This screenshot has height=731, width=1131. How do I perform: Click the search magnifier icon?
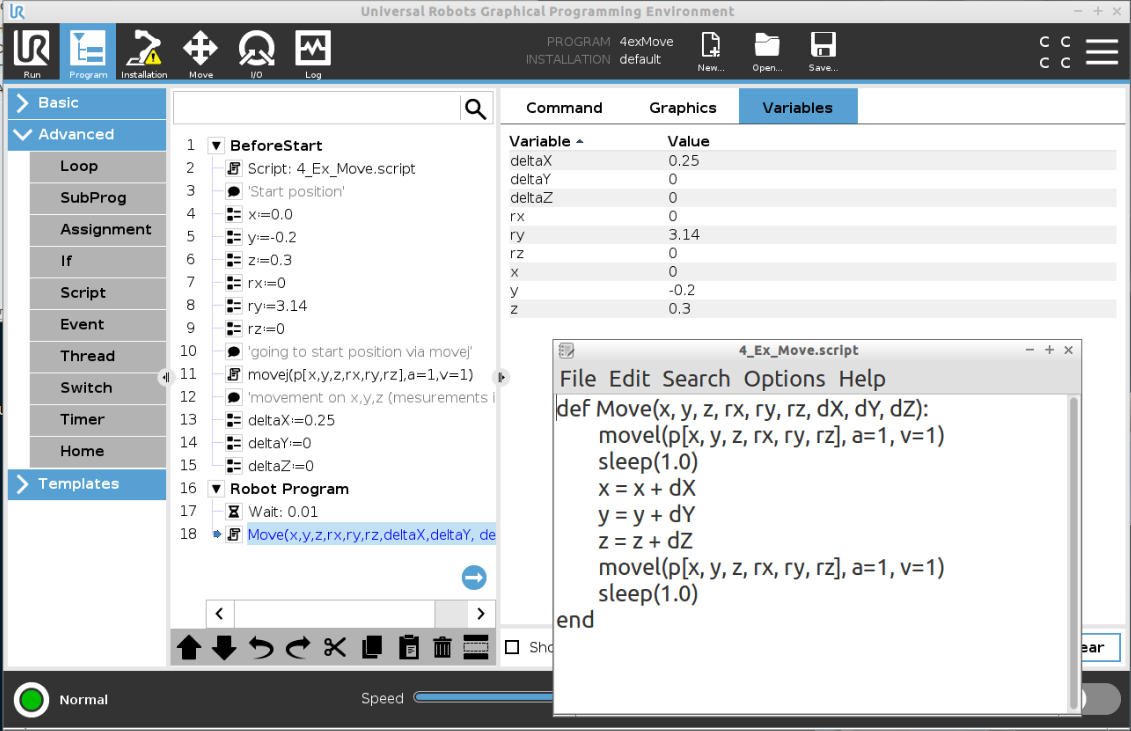tap(475, 109)
